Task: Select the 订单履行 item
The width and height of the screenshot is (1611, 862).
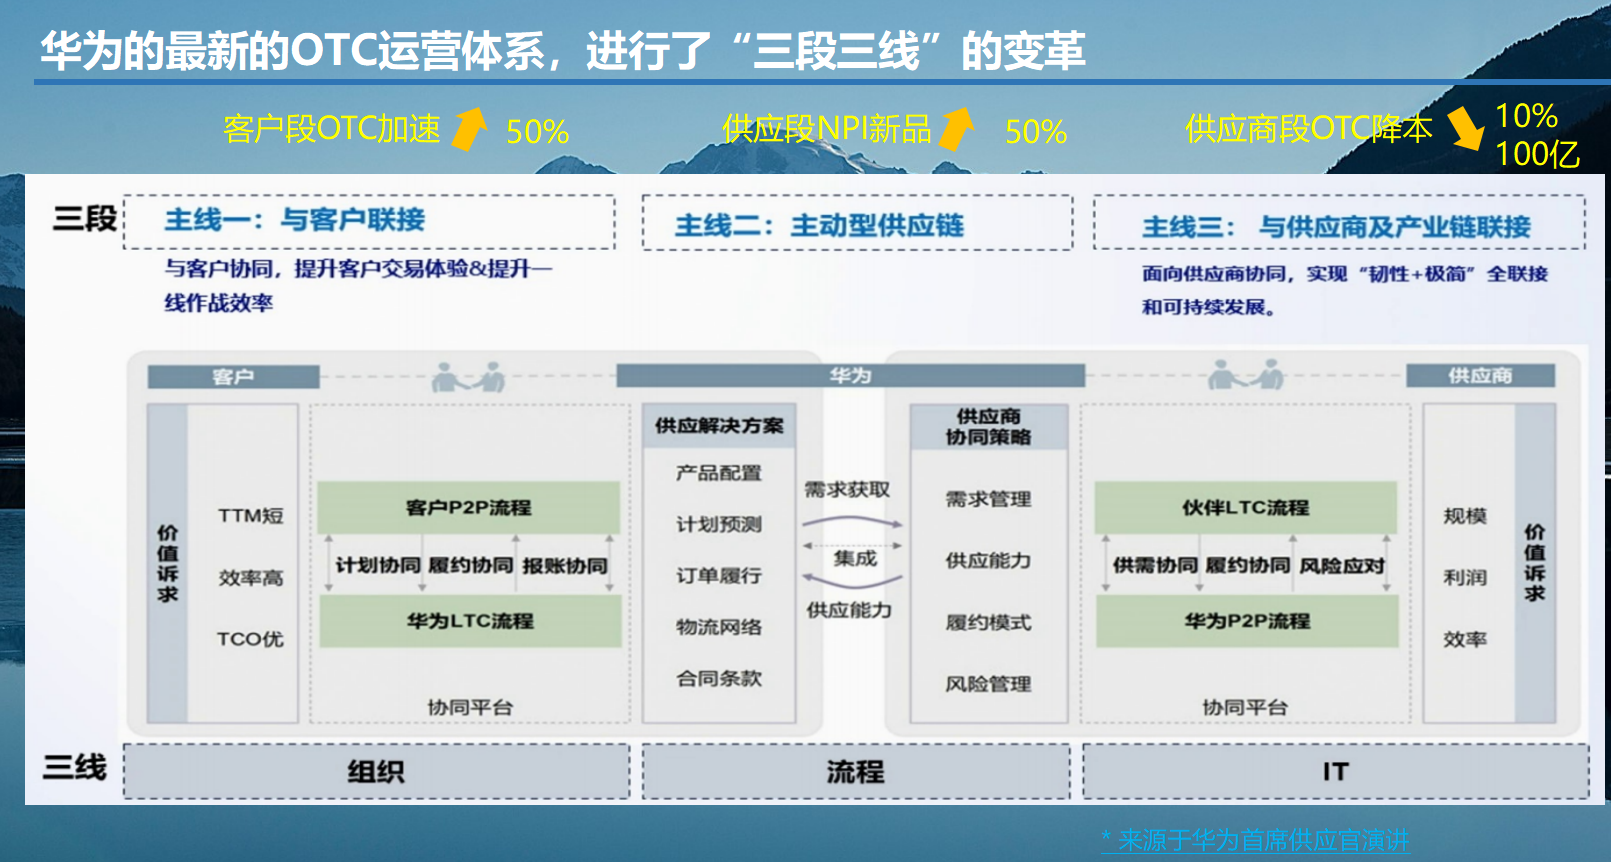Action: [719, 576]
